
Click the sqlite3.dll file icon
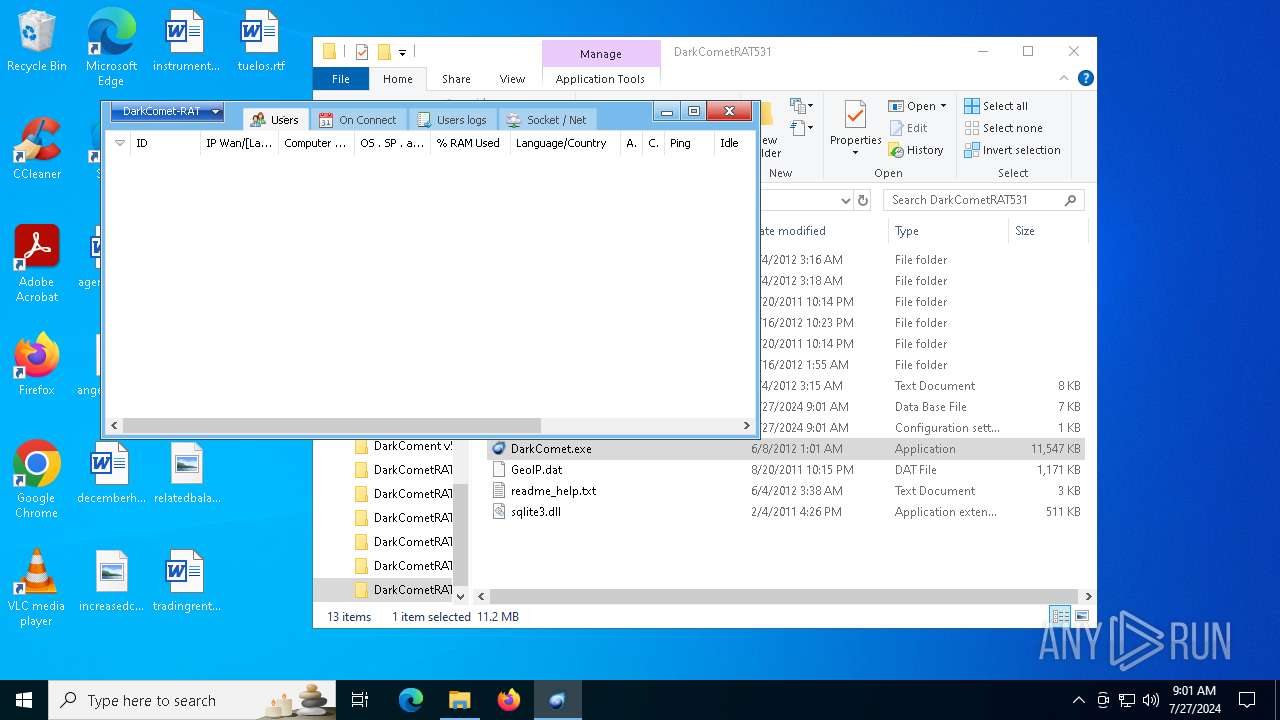[500, 512]
